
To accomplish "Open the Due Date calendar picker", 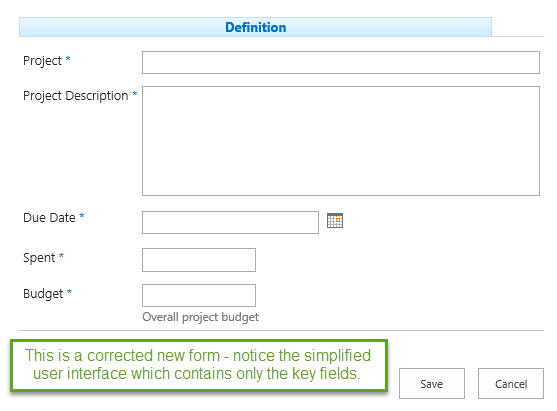I will (335, 221).
